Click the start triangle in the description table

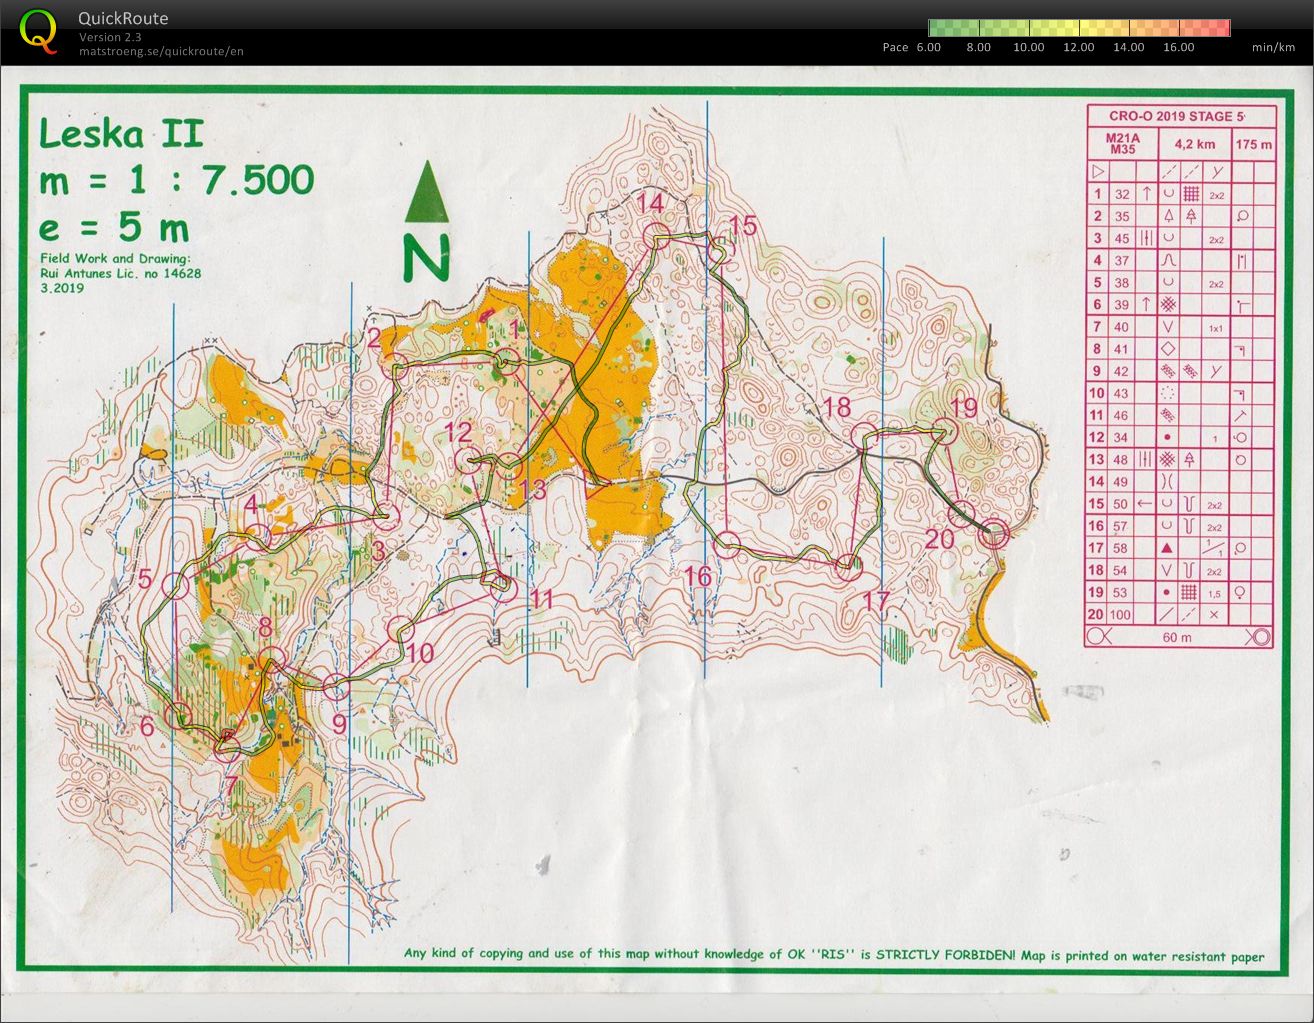[1097, 172]
